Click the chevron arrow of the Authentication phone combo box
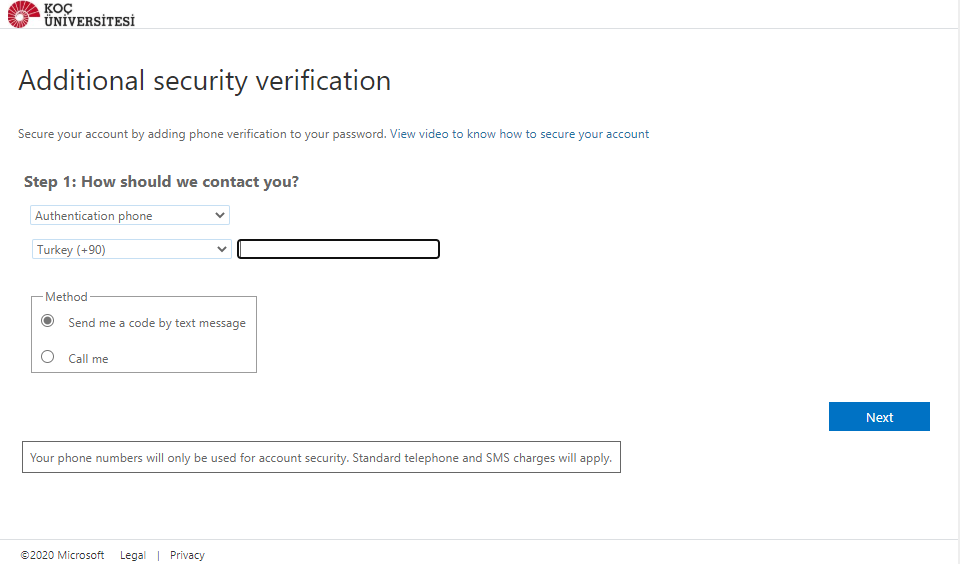Image resolution: width=960 pixels, height=564 pixels. [220, 215]
